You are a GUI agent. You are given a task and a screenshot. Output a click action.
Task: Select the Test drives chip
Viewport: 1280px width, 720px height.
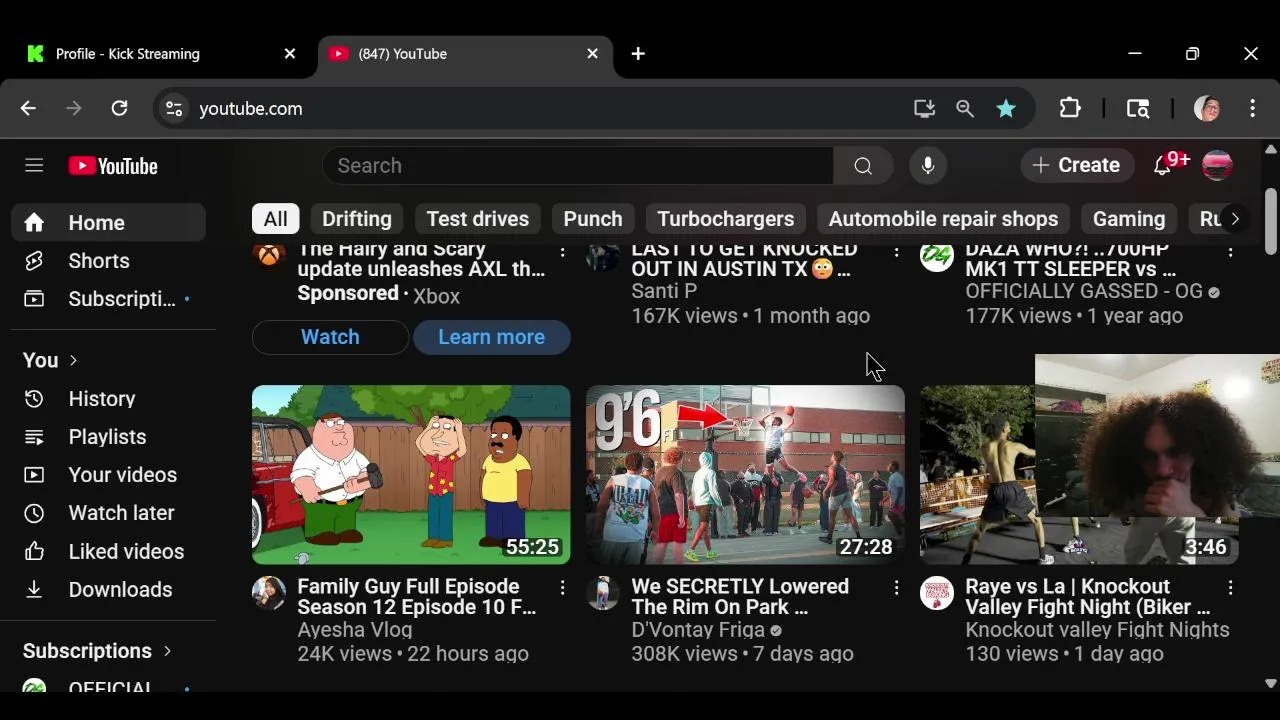point(478,219)
